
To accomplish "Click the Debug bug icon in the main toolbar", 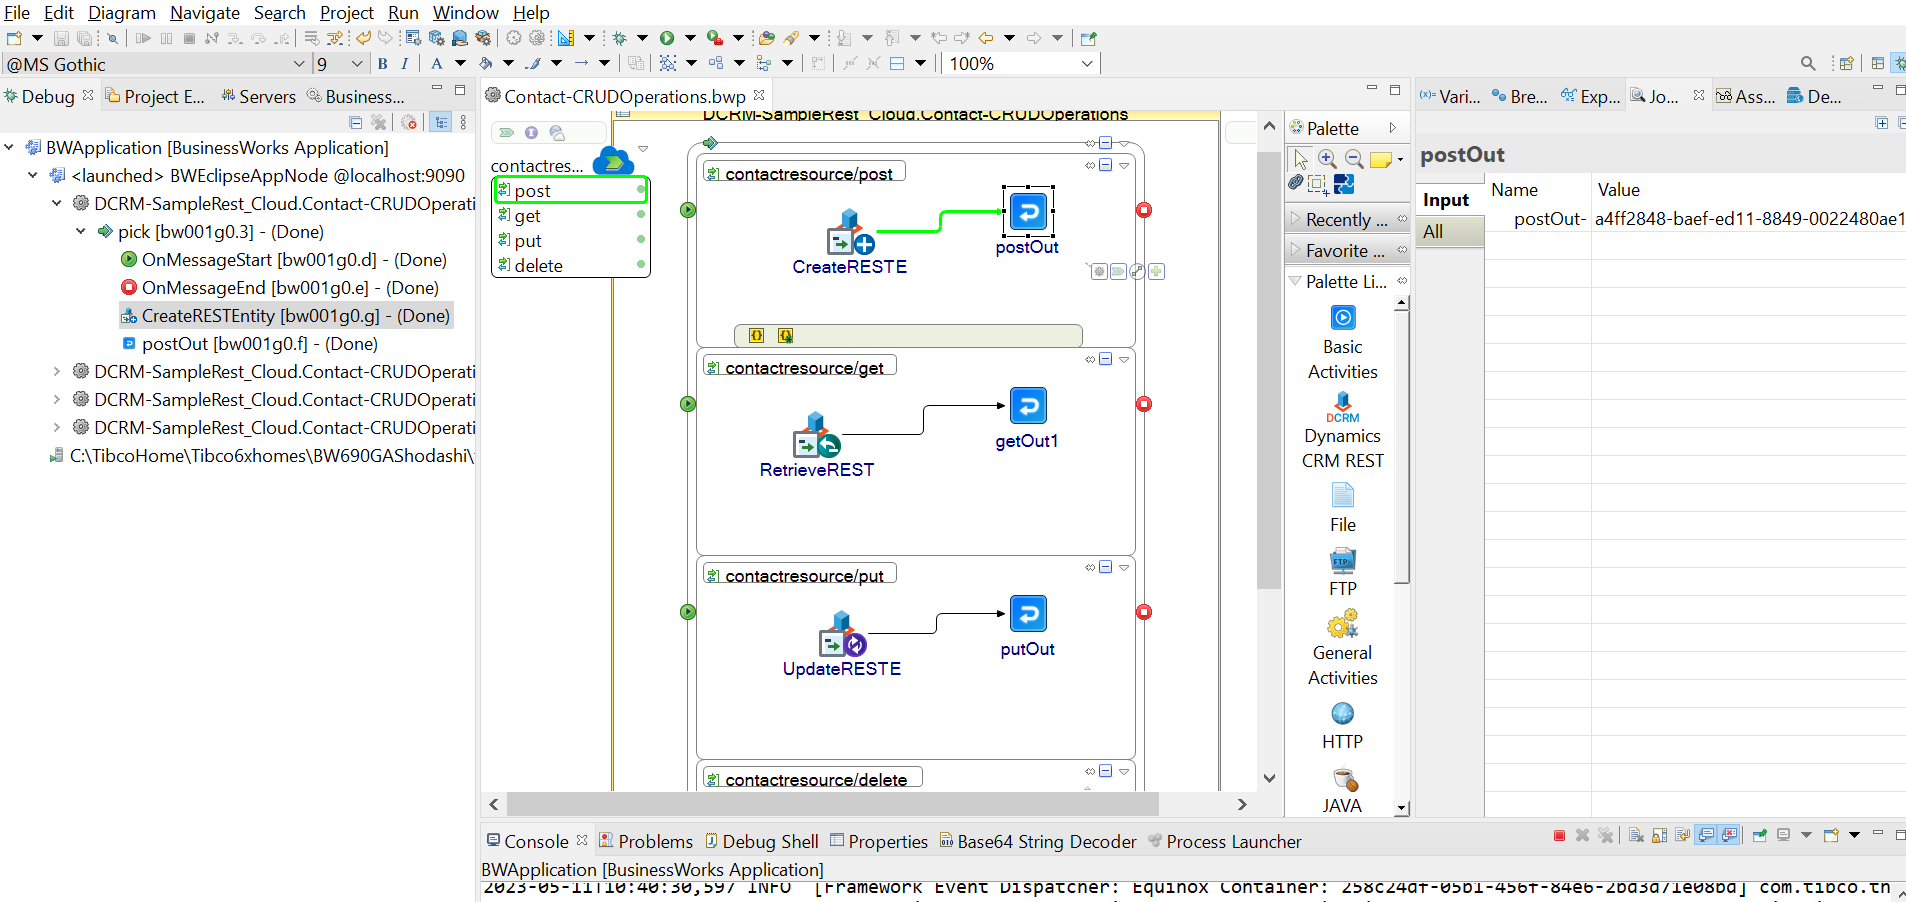I will point(619,38).
